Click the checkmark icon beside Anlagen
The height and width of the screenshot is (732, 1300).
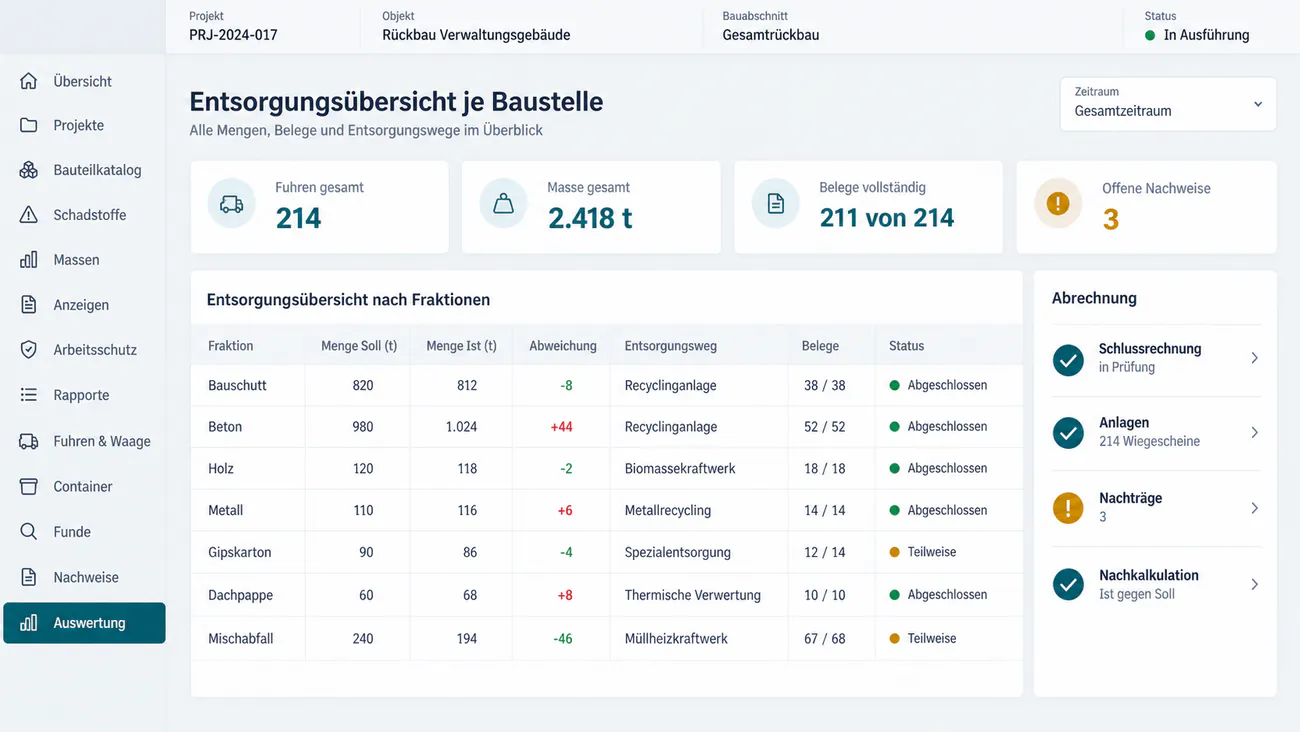click(1068, 433)
